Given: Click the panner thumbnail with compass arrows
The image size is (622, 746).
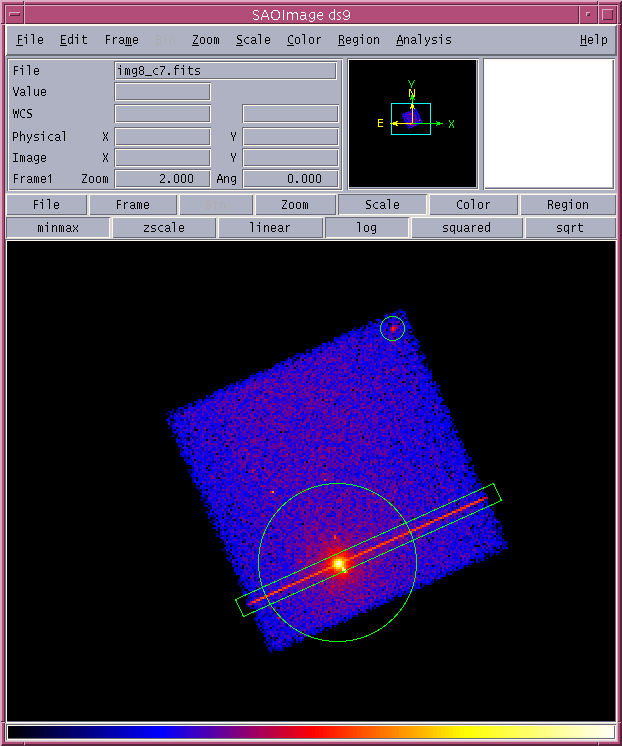Looking at the screenshot, I should pos(413,124).
